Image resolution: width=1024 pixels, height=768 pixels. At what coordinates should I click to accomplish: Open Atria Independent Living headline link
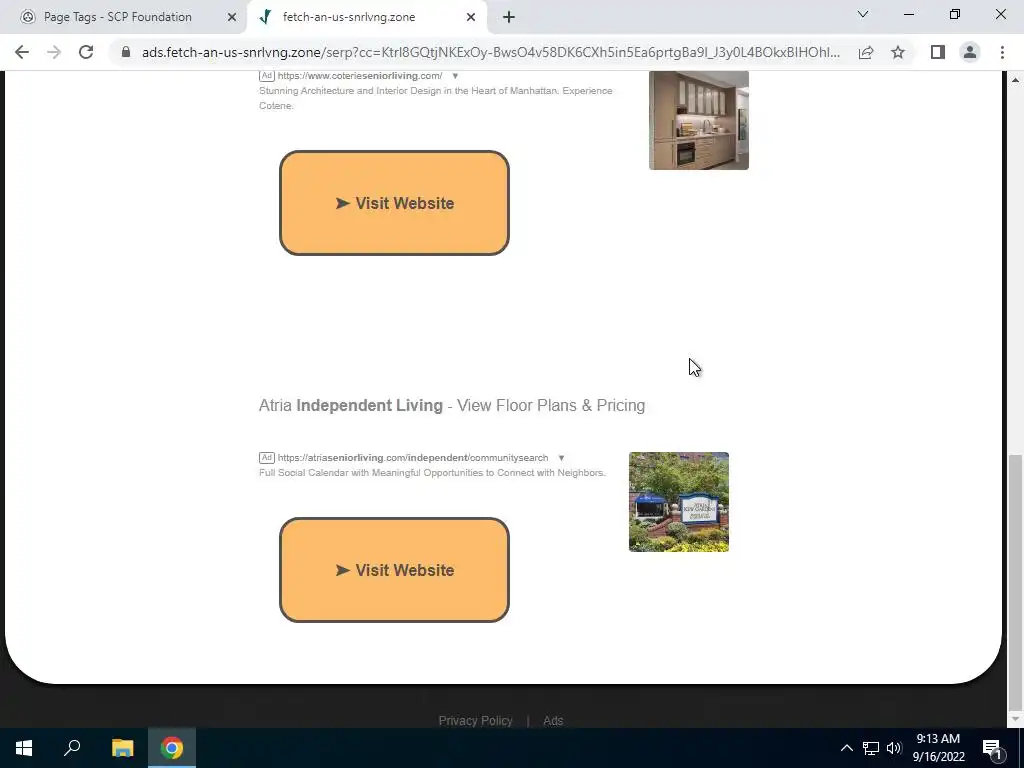[x=452, y=406]
